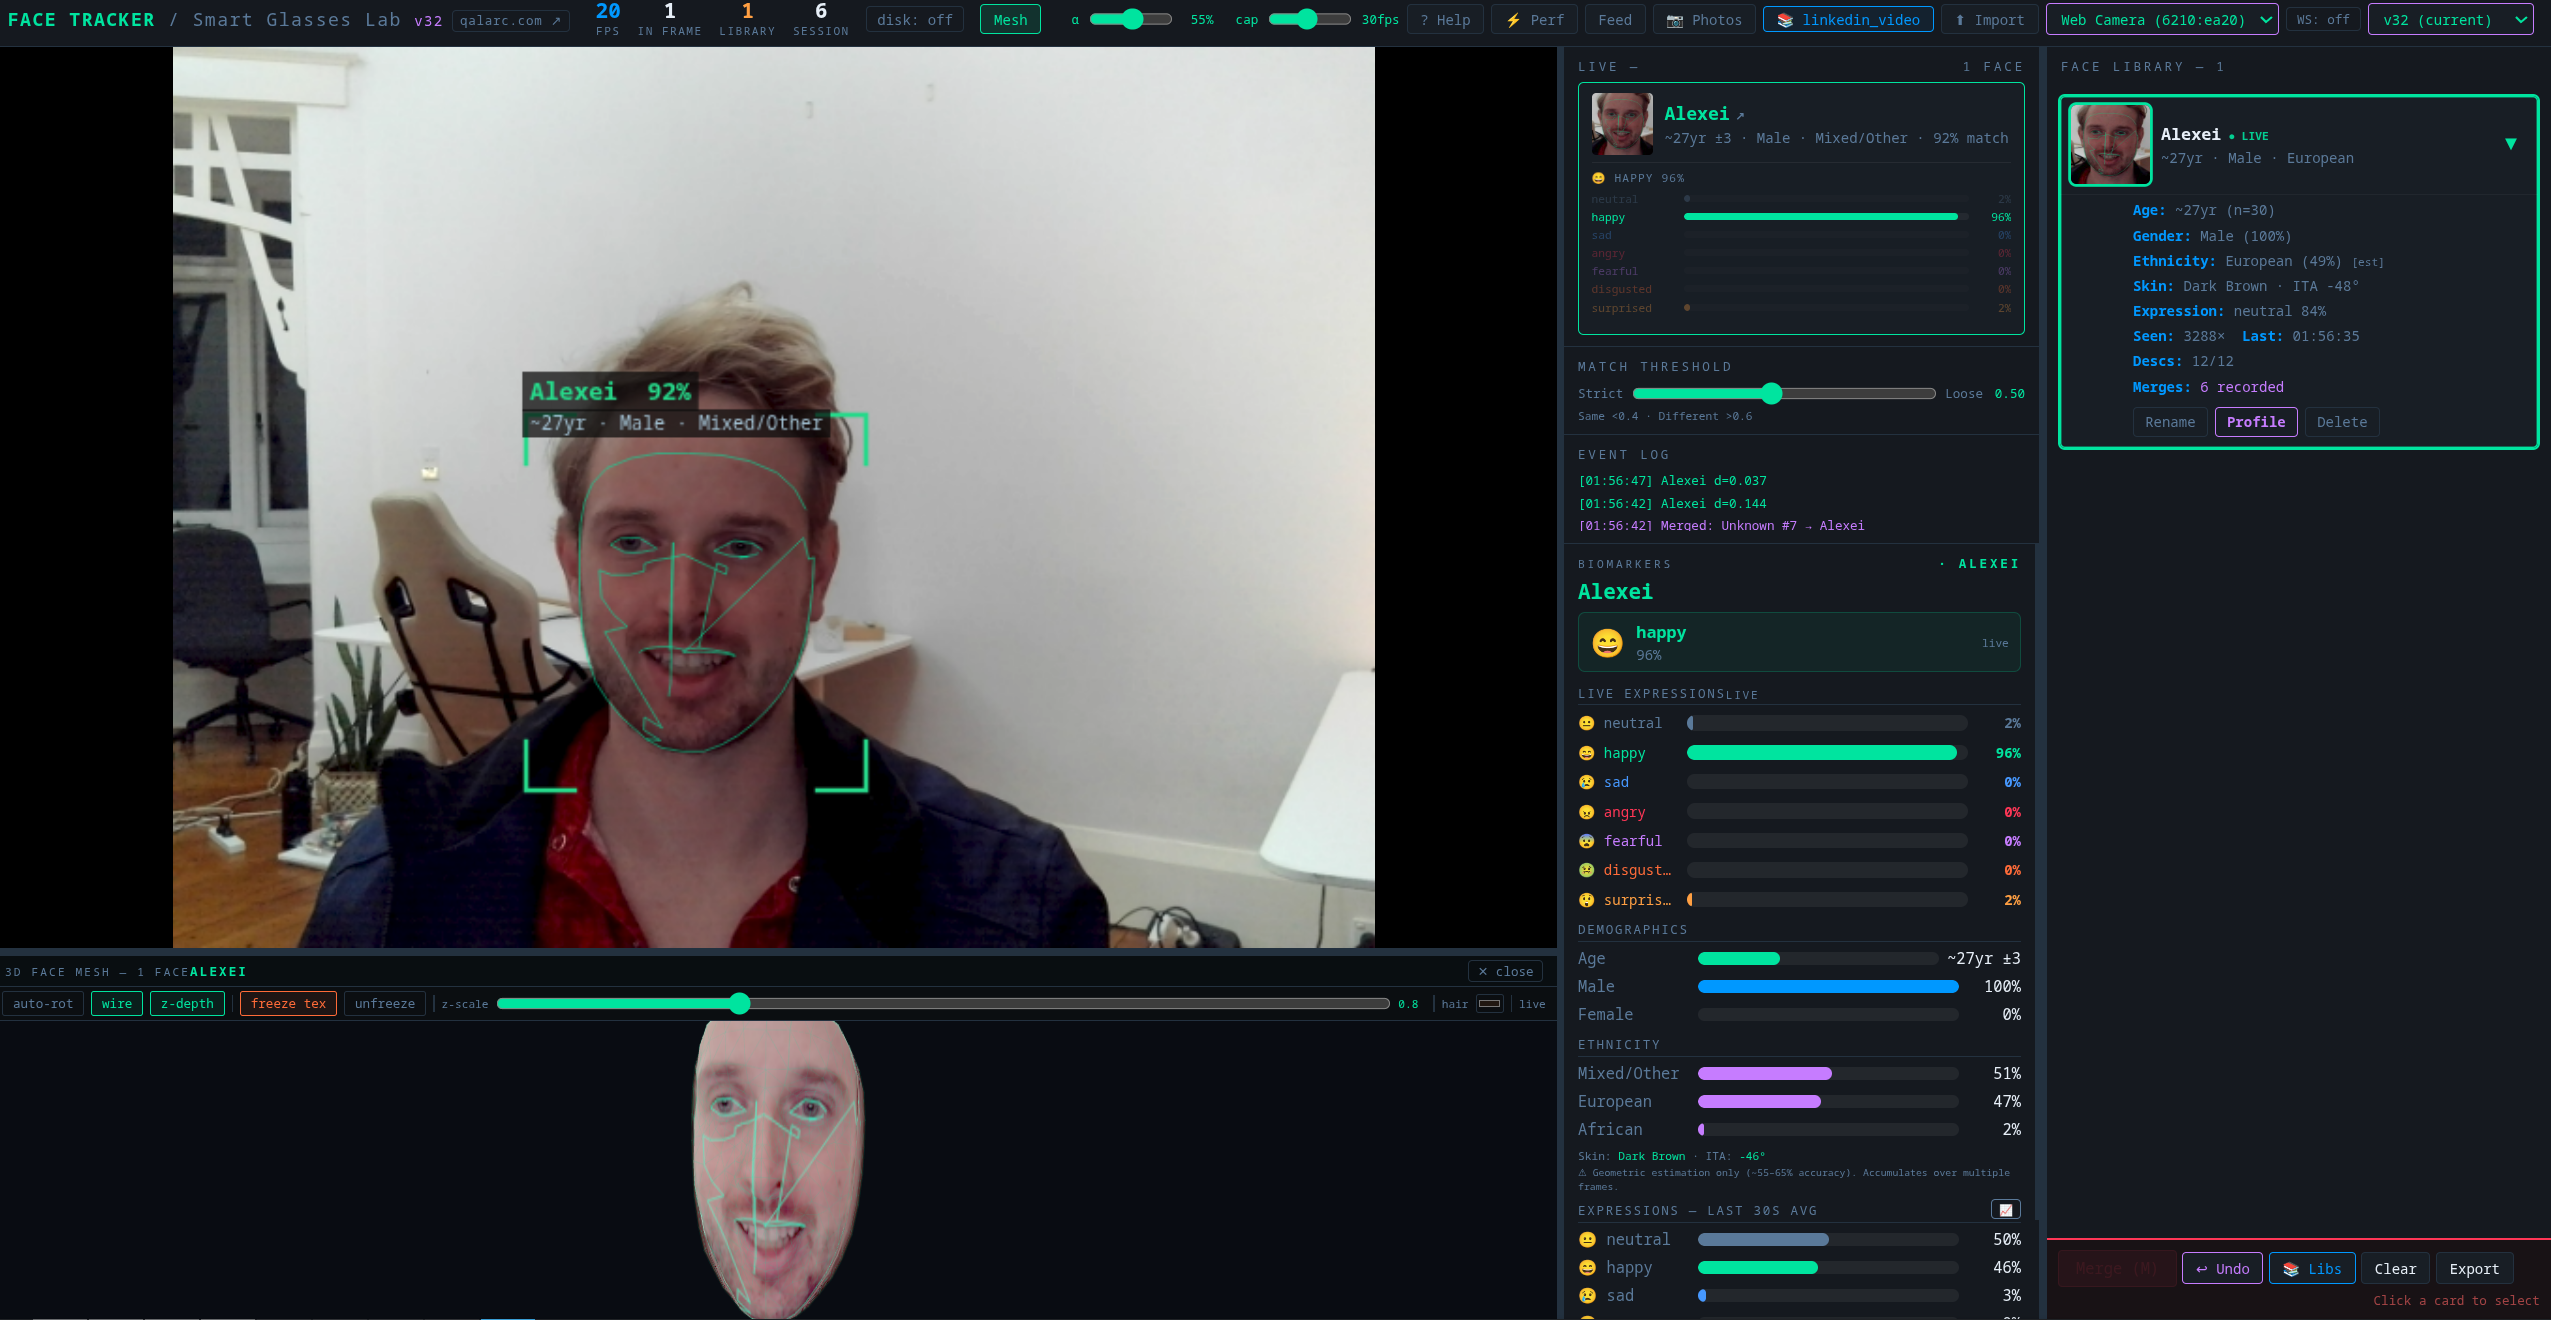
Task: Open the linkedin_video library selector
Action: pos(1848,20)
